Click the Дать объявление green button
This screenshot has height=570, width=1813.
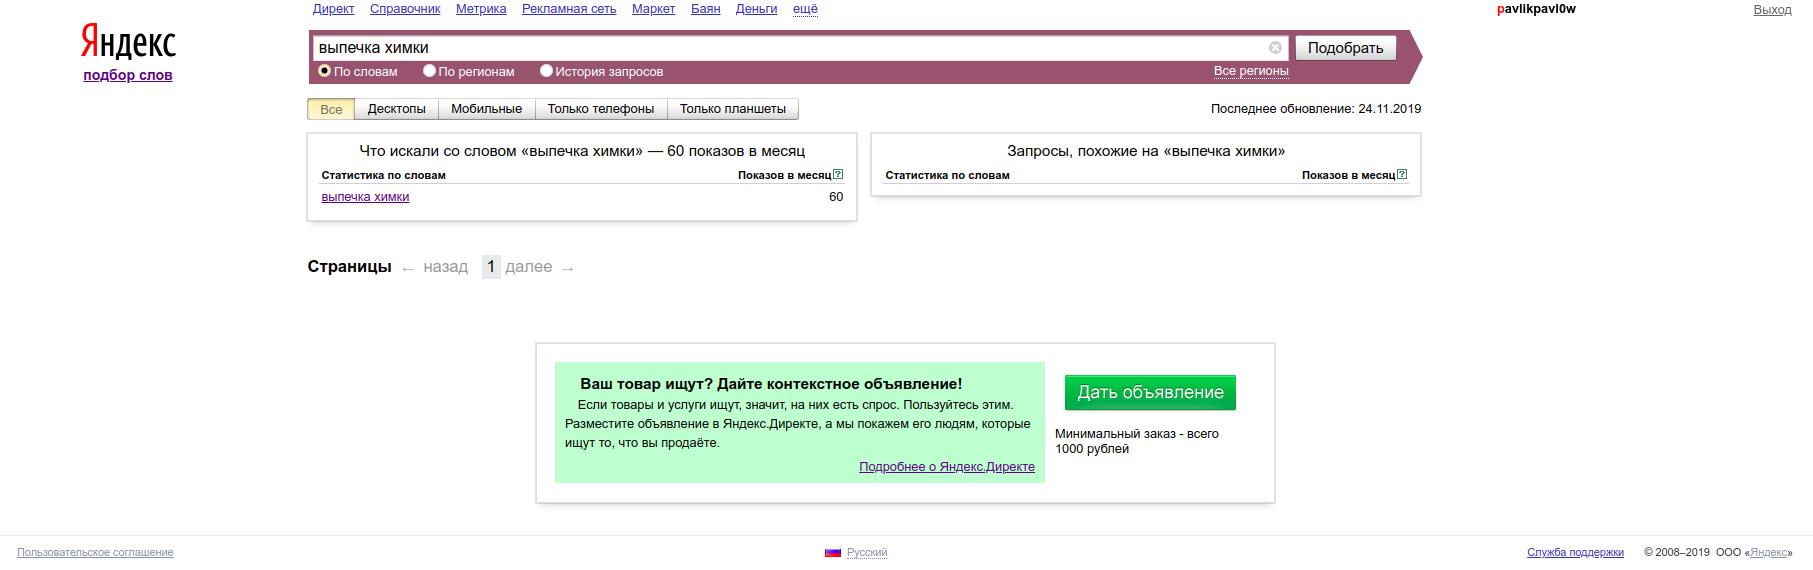point(1150,392)
